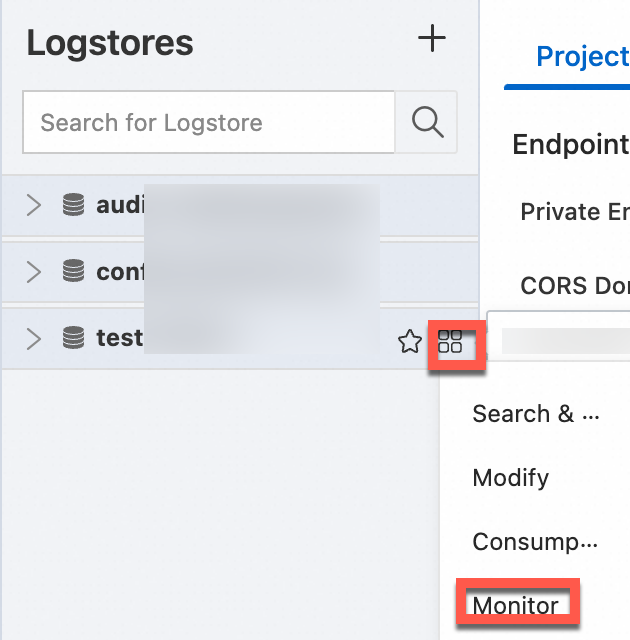
Task: Open the Consump... menu entry
Action: tap(535, 542)
